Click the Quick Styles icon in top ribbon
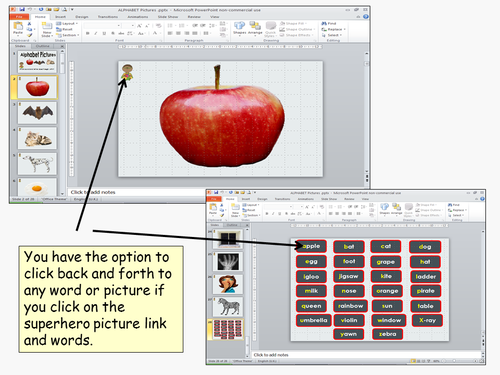Image resolution: width=500 pixels, height=375 pixels. [x=270, y=29]
